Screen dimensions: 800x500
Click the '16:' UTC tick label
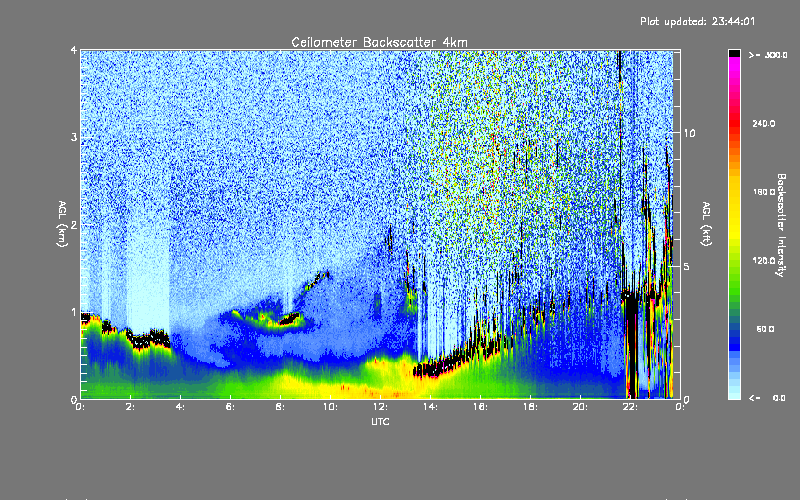(x=480, y=407)
